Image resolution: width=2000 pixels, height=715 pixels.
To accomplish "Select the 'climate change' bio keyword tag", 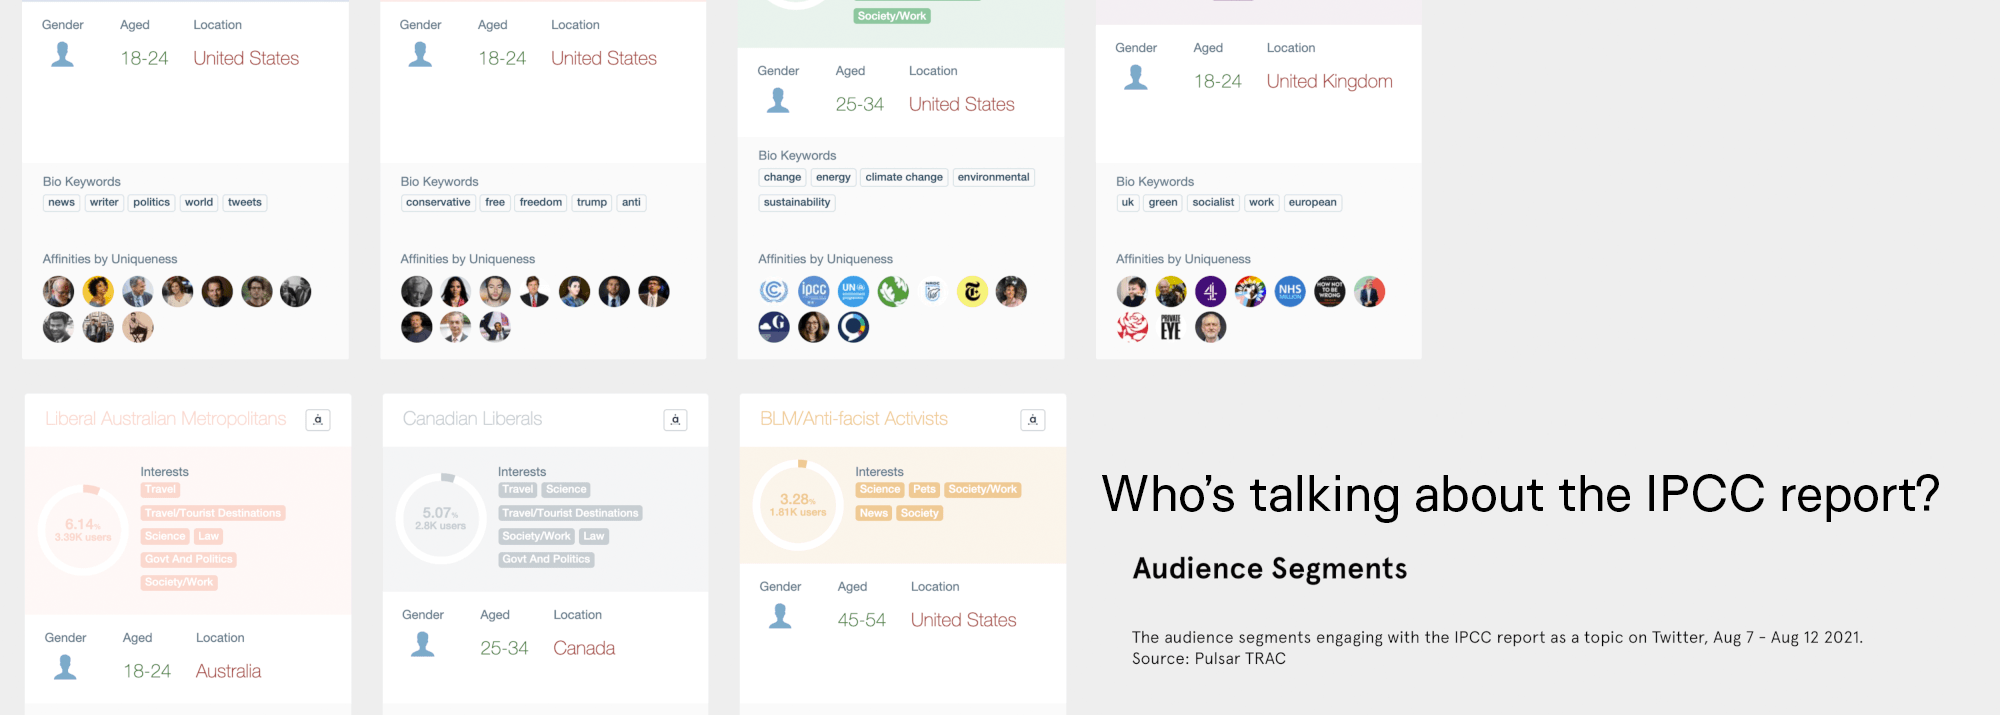I will pos(904,177).
